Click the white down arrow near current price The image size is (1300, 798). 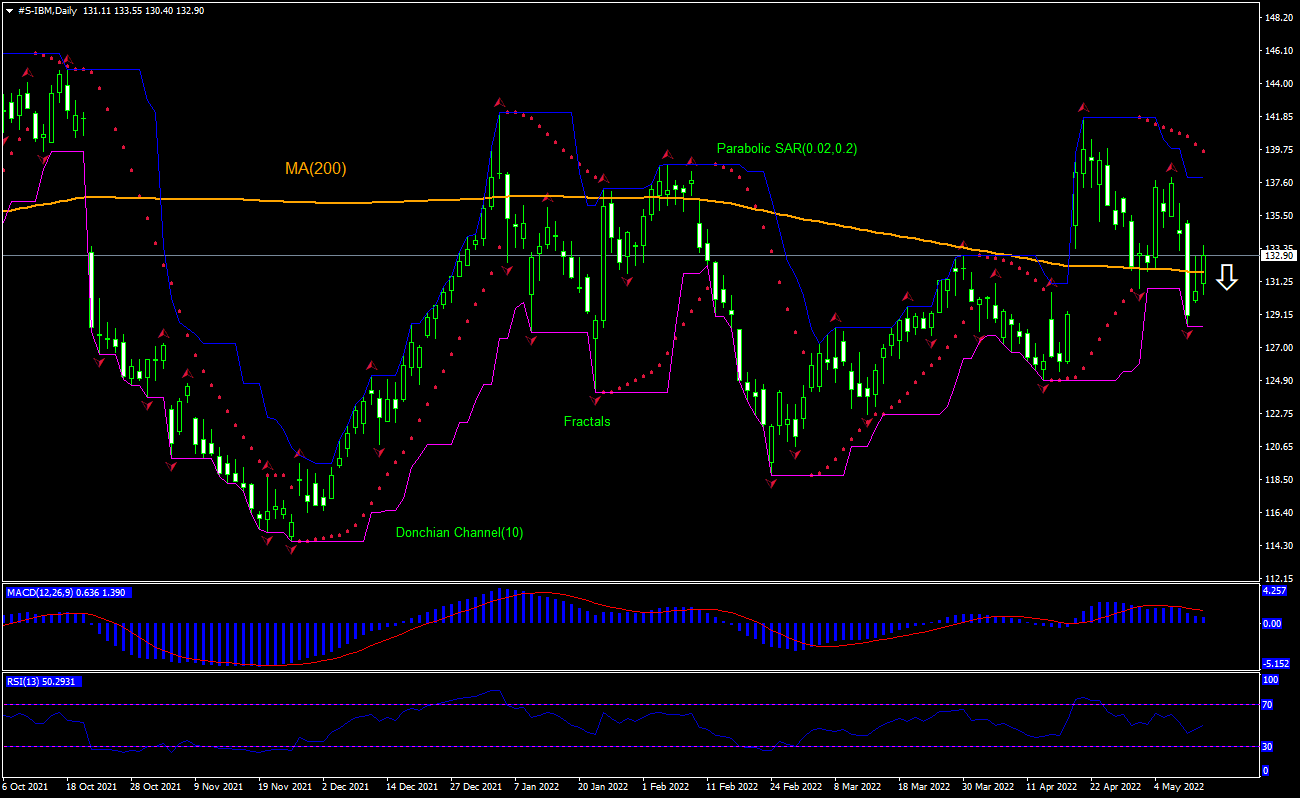pos(1227,278)
